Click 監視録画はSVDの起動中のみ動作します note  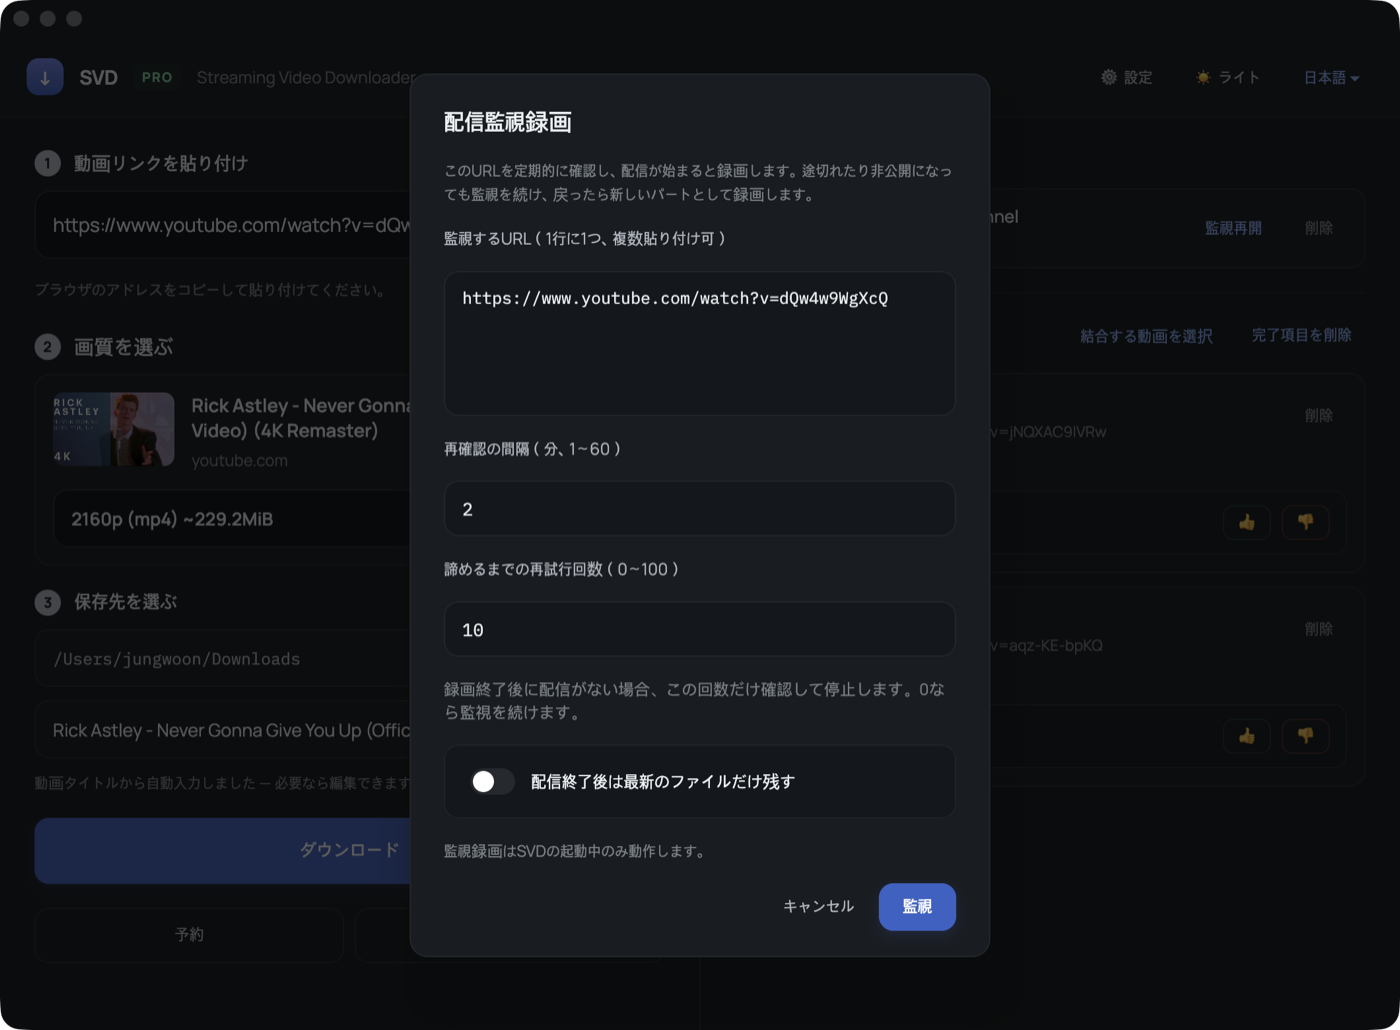point(577,851)
